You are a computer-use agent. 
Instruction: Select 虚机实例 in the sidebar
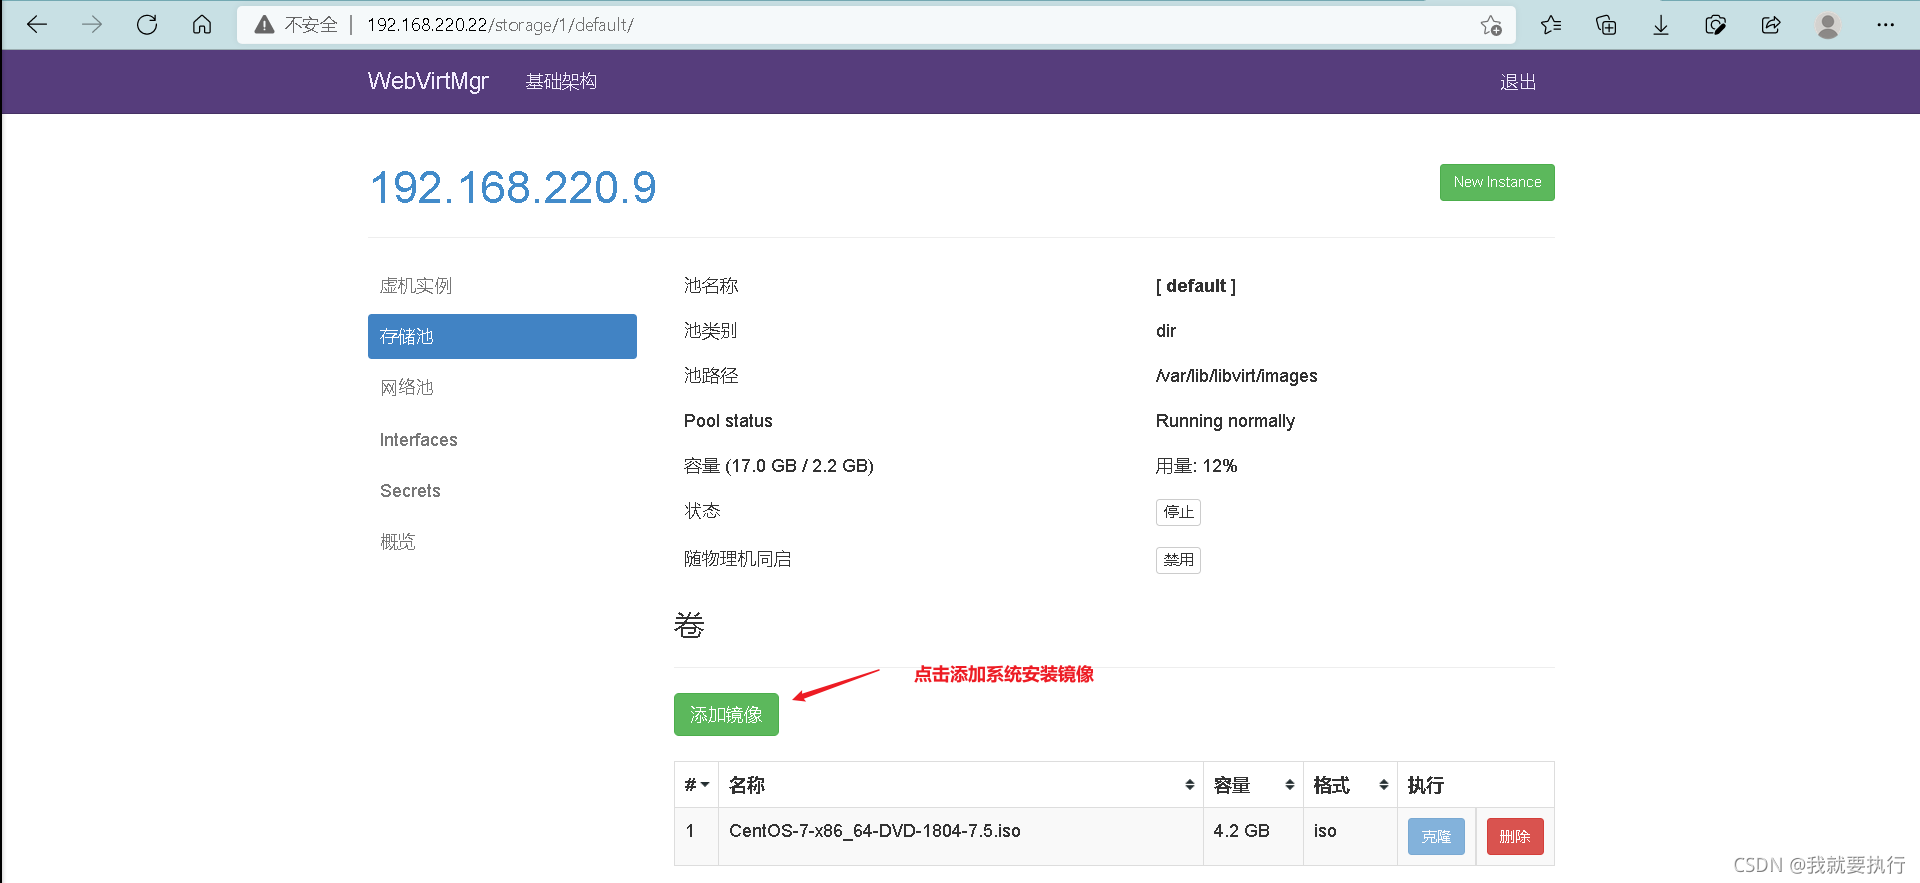coord(502,286)
